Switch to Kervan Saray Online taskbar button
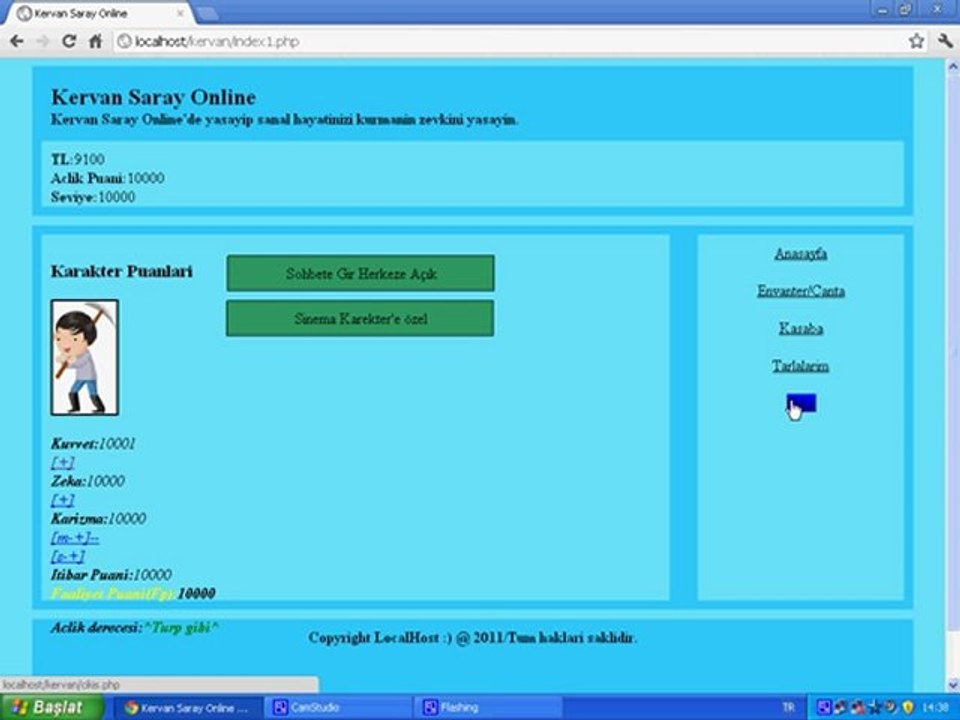 coord(189,708)
